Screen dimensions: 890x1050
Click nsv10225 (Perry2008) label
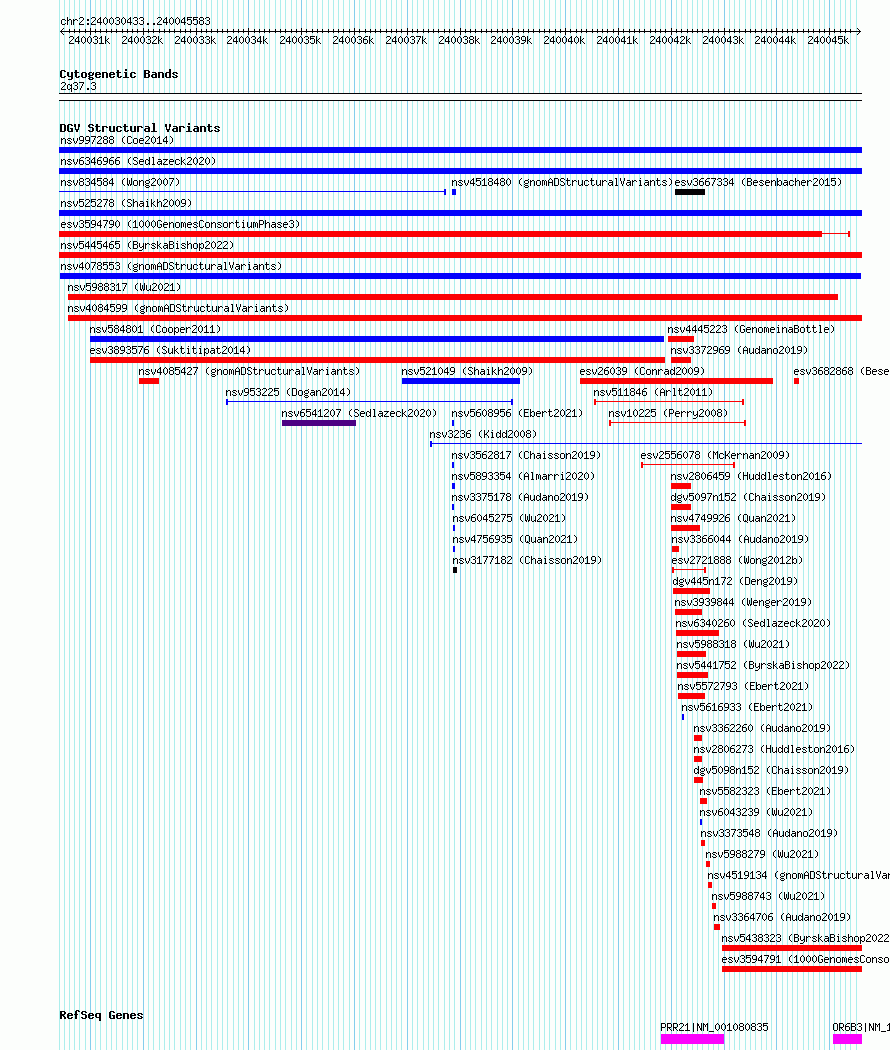[668, 413]
